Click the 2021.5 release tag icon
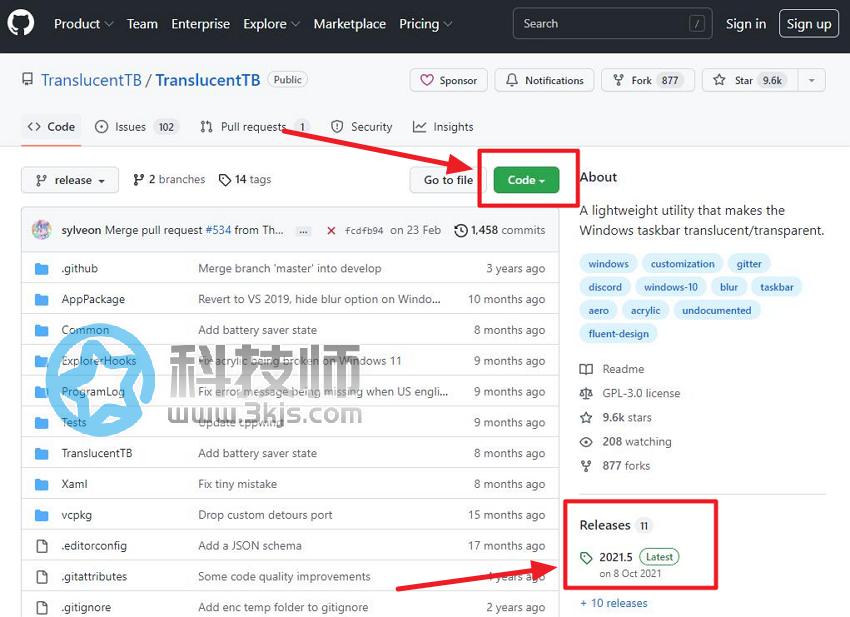This screenshot has height=617, width=850. click(x=586, y=557)
